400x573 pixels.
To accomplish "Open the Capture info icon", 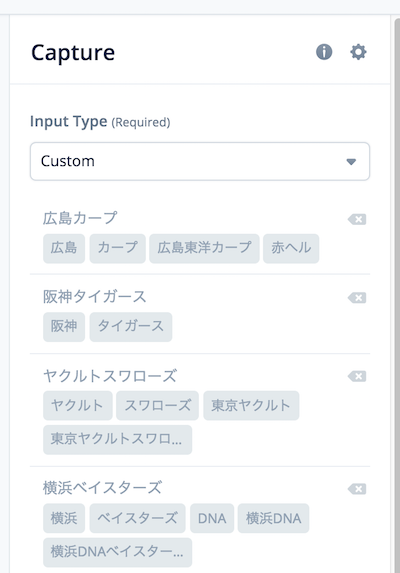I will pos(324,52).
